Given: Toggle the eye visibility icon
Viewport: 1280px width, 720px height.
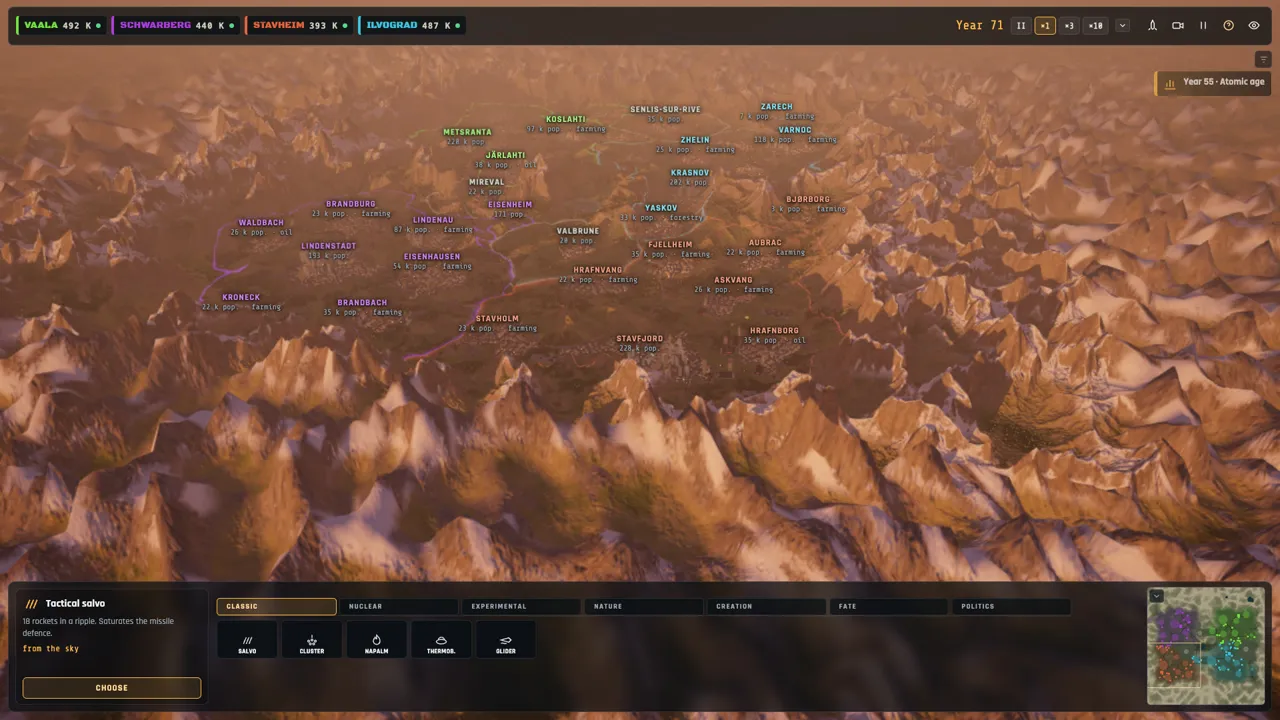Looking at the screenshot, I should [1254, 26].
